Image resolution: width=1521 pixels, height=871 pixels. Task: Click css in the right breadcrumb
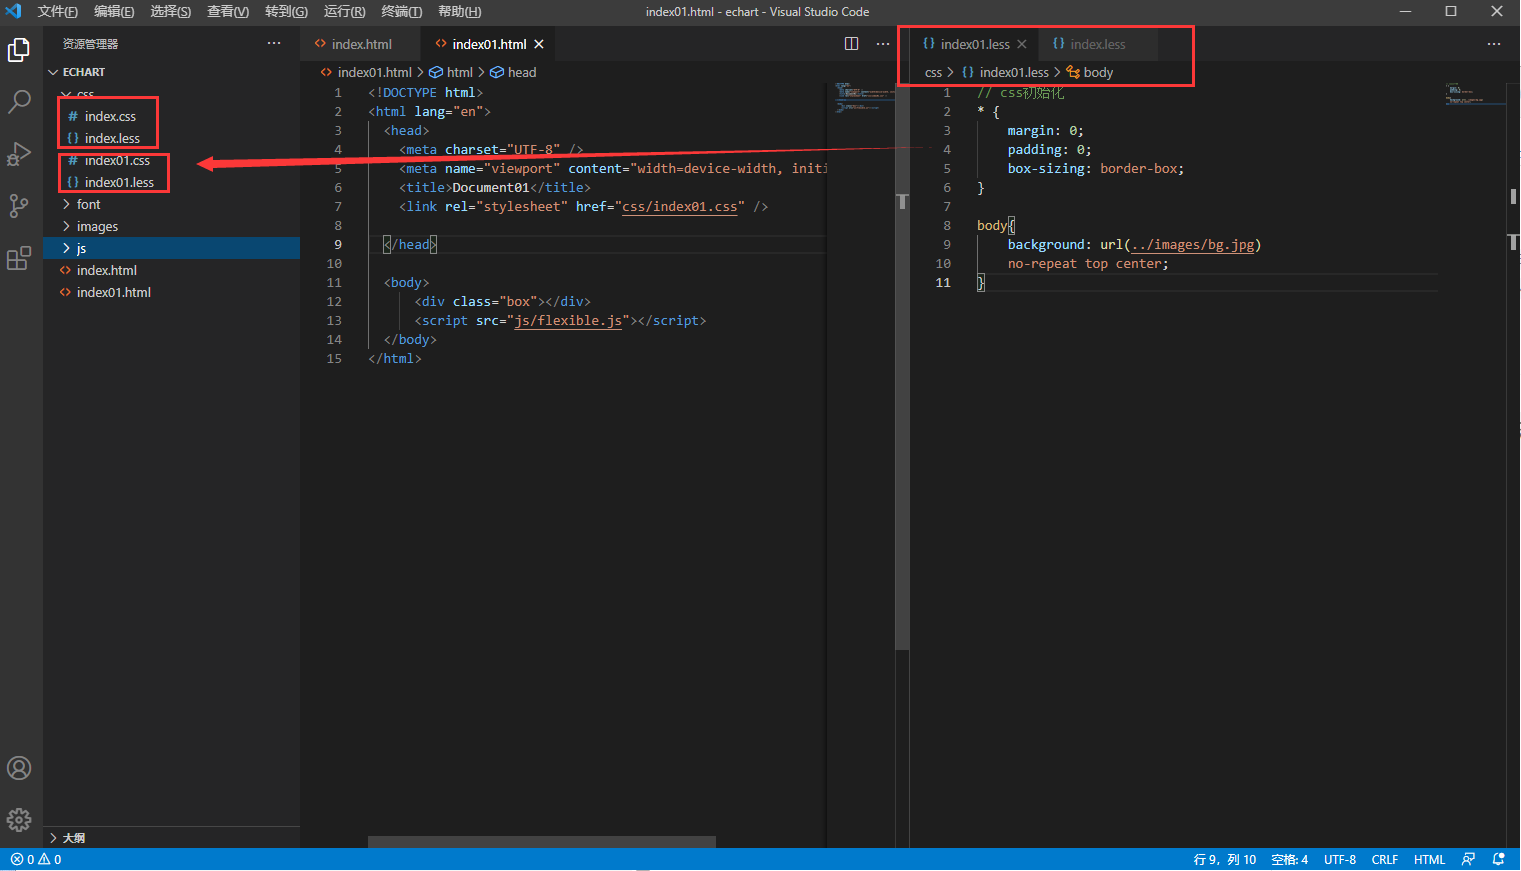pos(933,72)
